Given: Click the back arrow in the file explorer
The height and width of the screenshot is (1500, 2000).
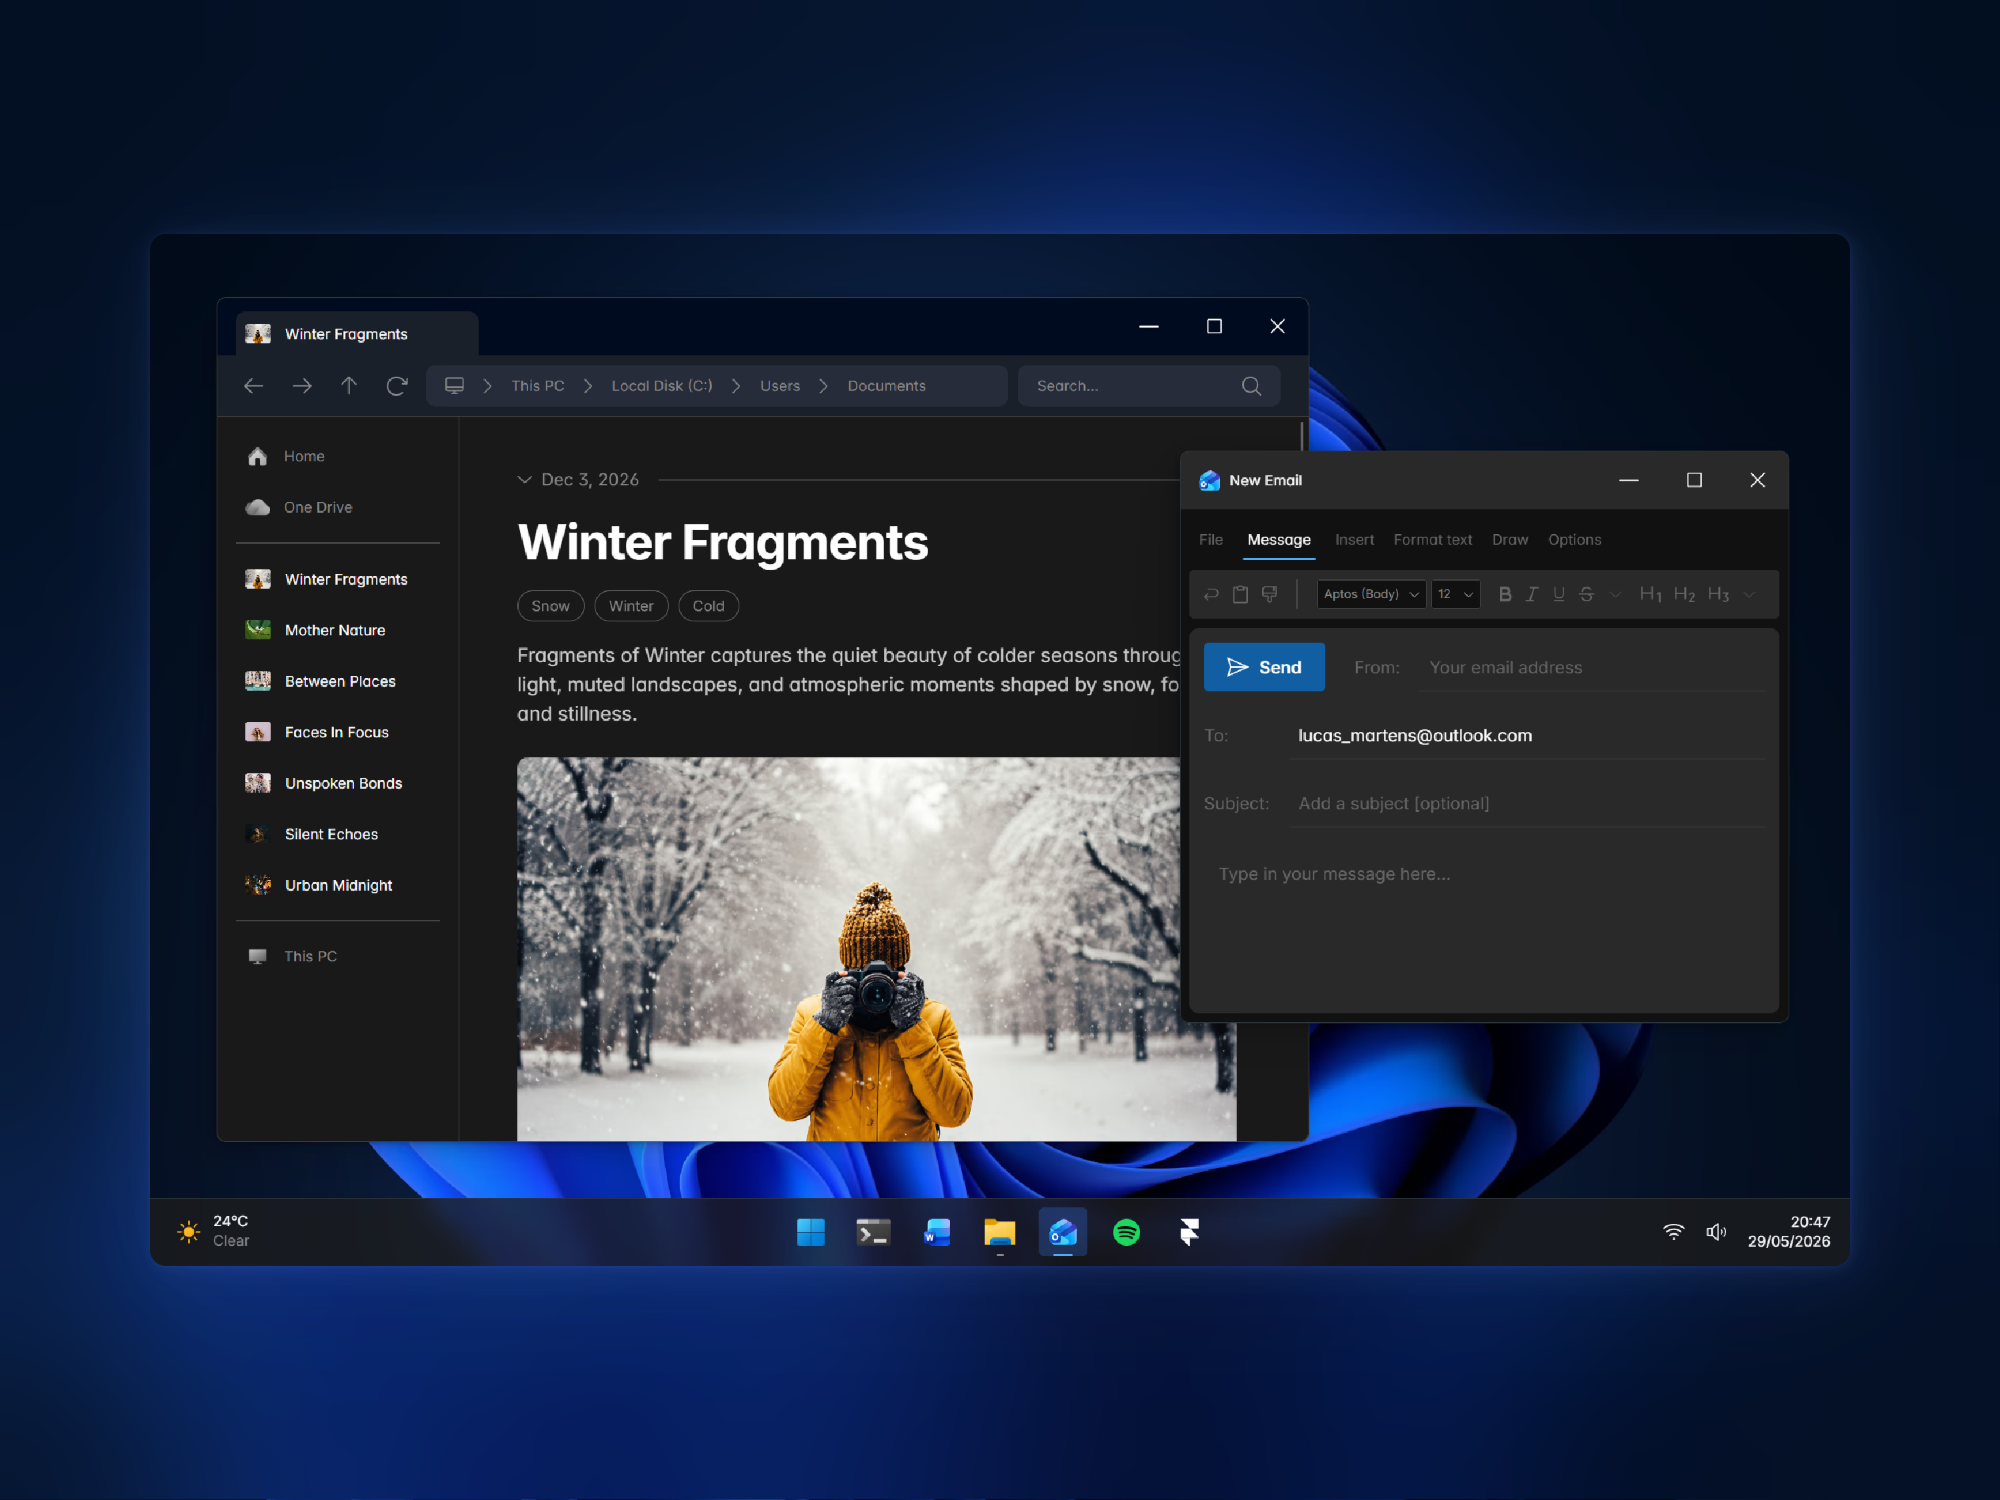Looking at the screenshot, I should [254, 386].
